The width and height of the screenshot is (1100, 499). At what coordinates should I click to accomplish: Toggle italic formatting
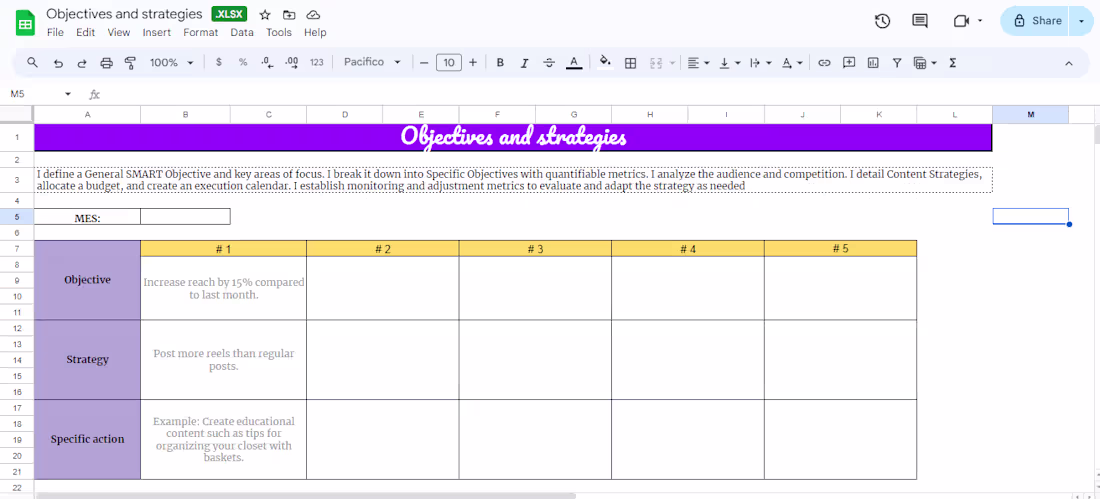point(524,62)
